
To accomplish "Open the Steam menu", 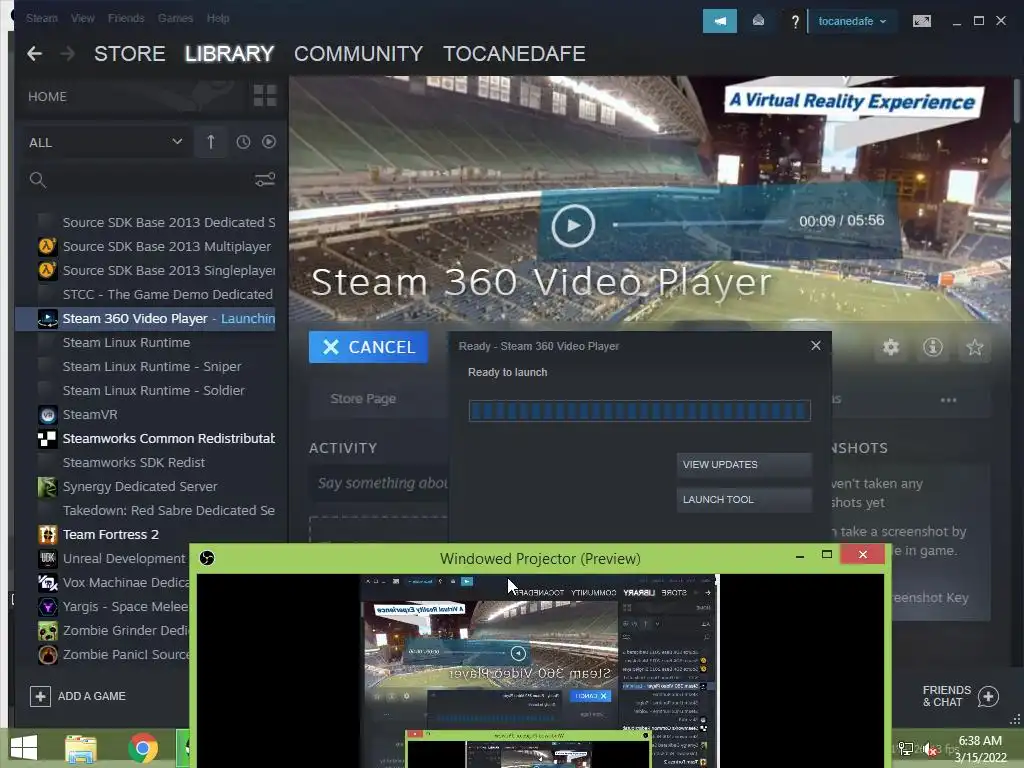I will (x=42, y=18).
